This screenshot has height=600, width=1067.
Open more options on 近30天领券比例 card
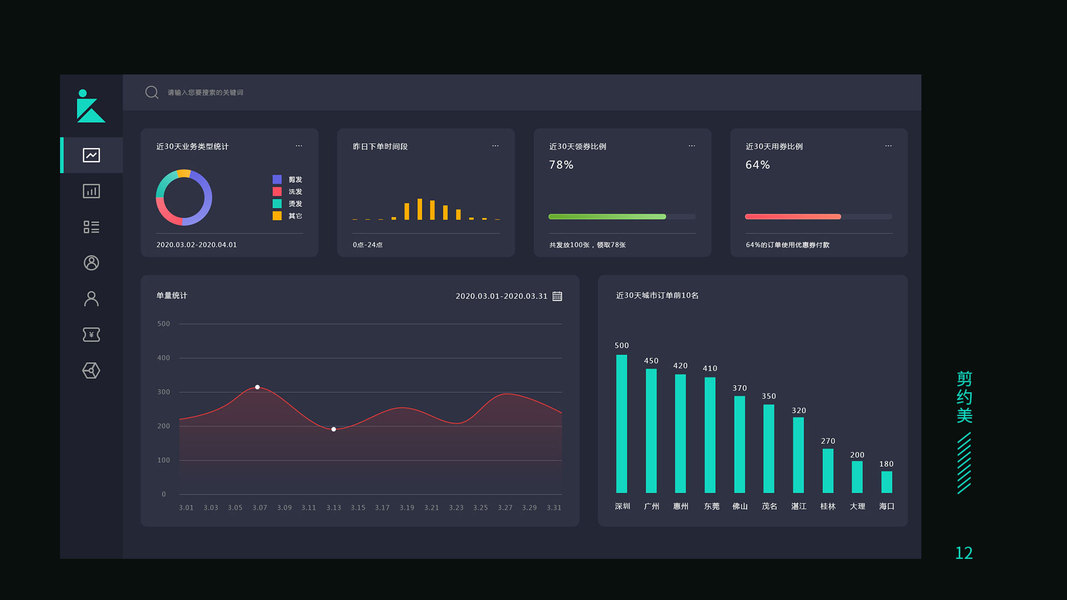pyautogui.click(x=691, y=146)
